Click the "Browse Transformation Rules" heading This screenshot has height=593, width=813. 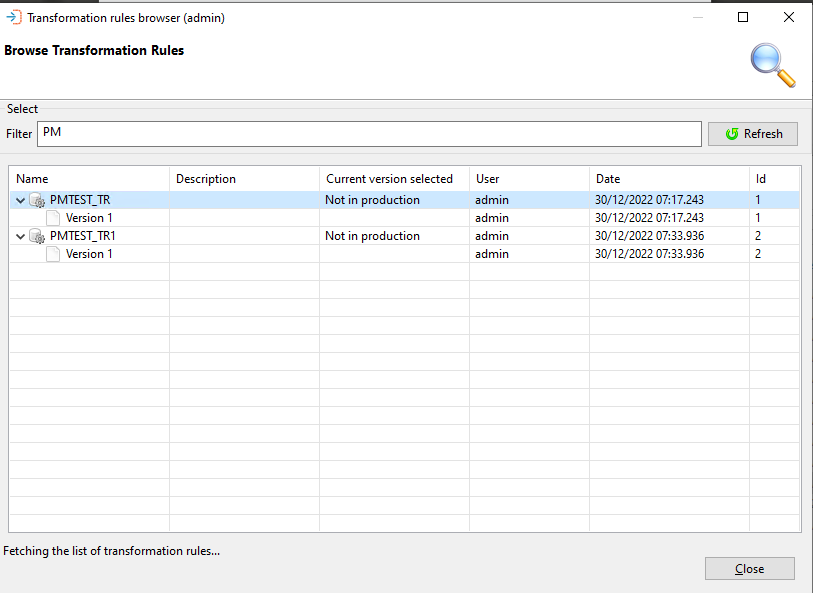coord(94,50)
